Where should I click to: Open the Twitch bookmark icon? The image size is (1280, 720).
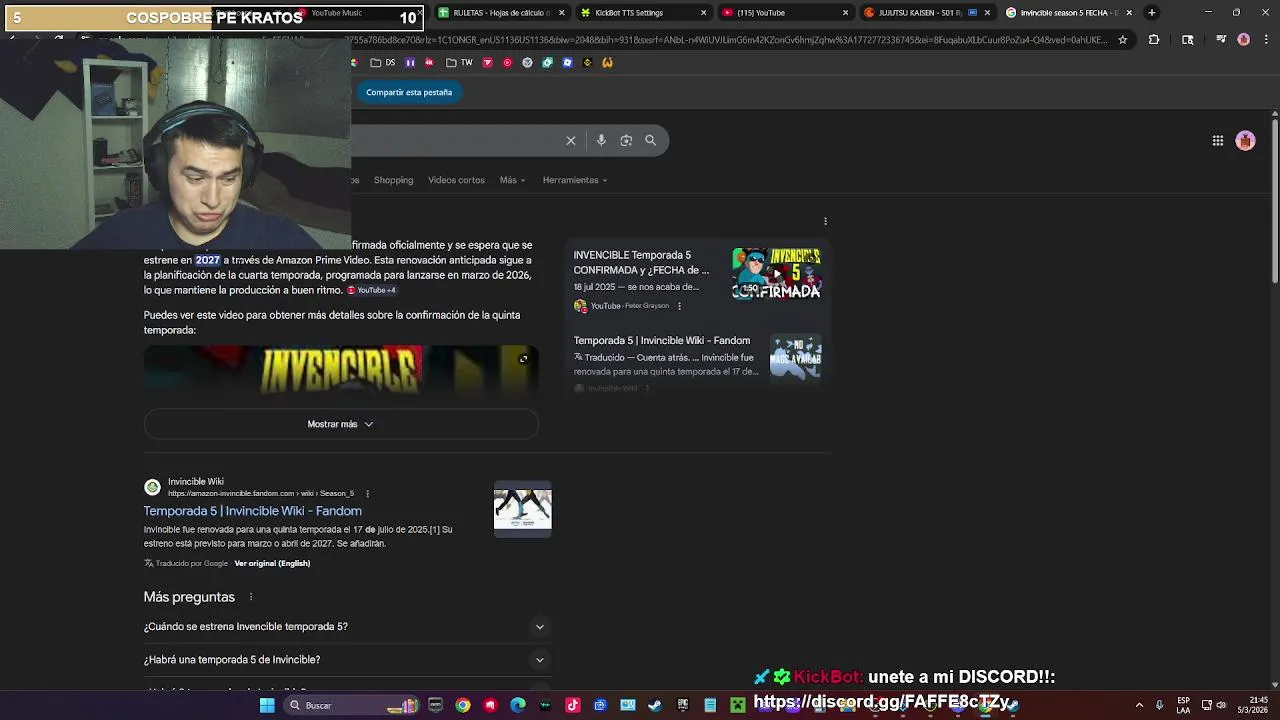pos(410,62)
